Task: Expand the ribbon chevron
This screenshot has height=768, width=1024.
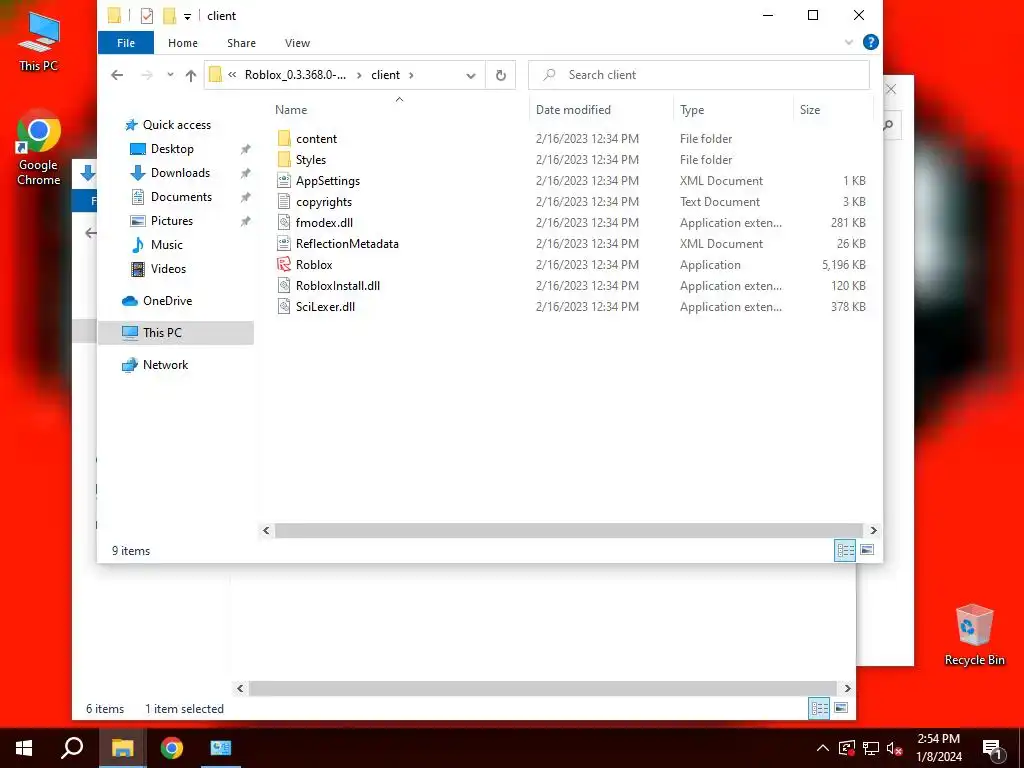Action: click(848, 42)
